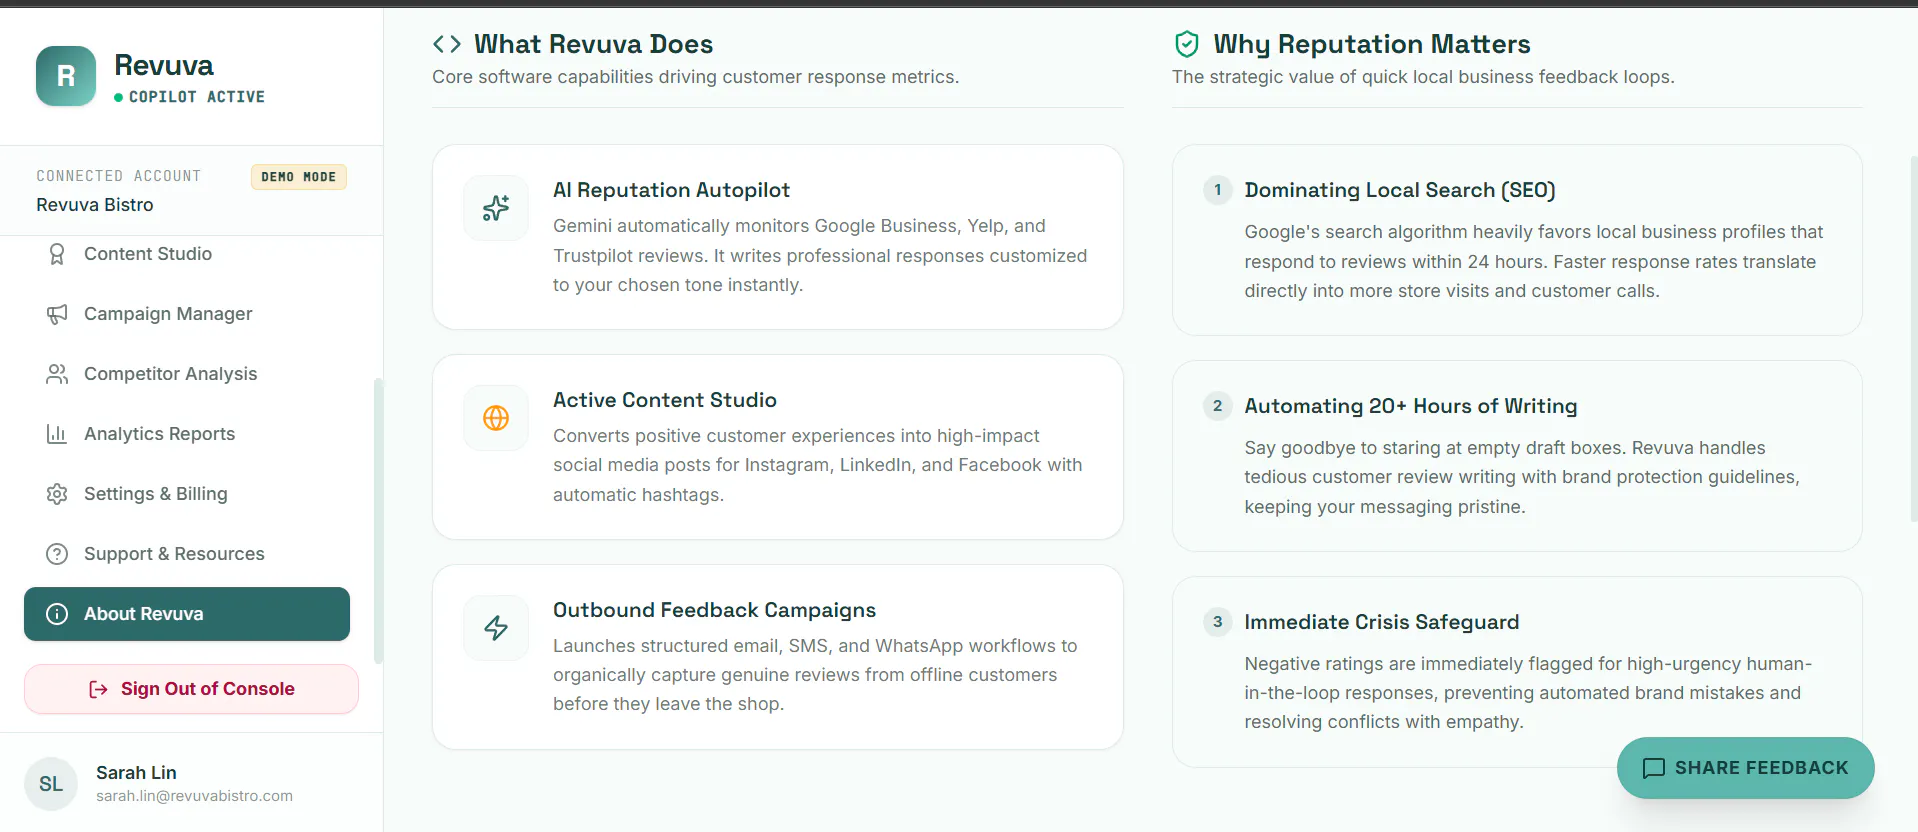Click the About Revuva info icon
Viewport: 1918px width, 832px height.
pos(57,614)
